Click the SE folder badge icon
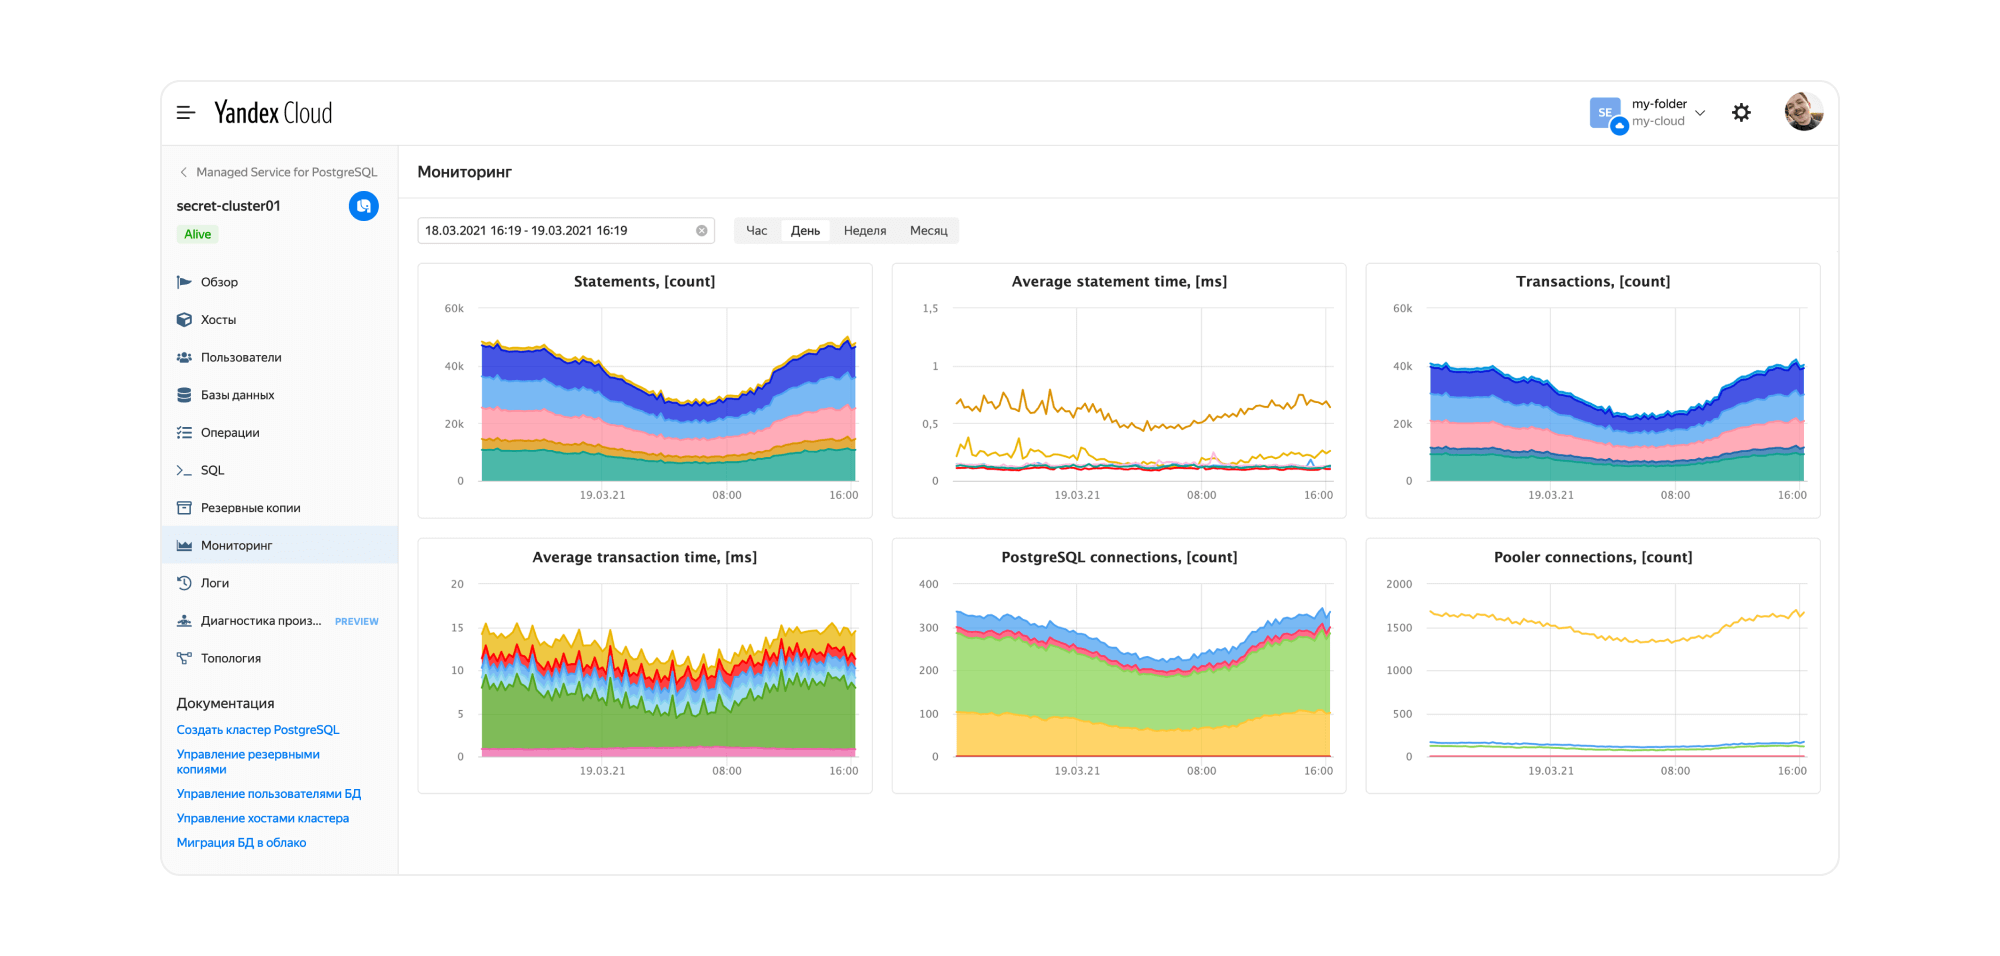 [1606, 113]
